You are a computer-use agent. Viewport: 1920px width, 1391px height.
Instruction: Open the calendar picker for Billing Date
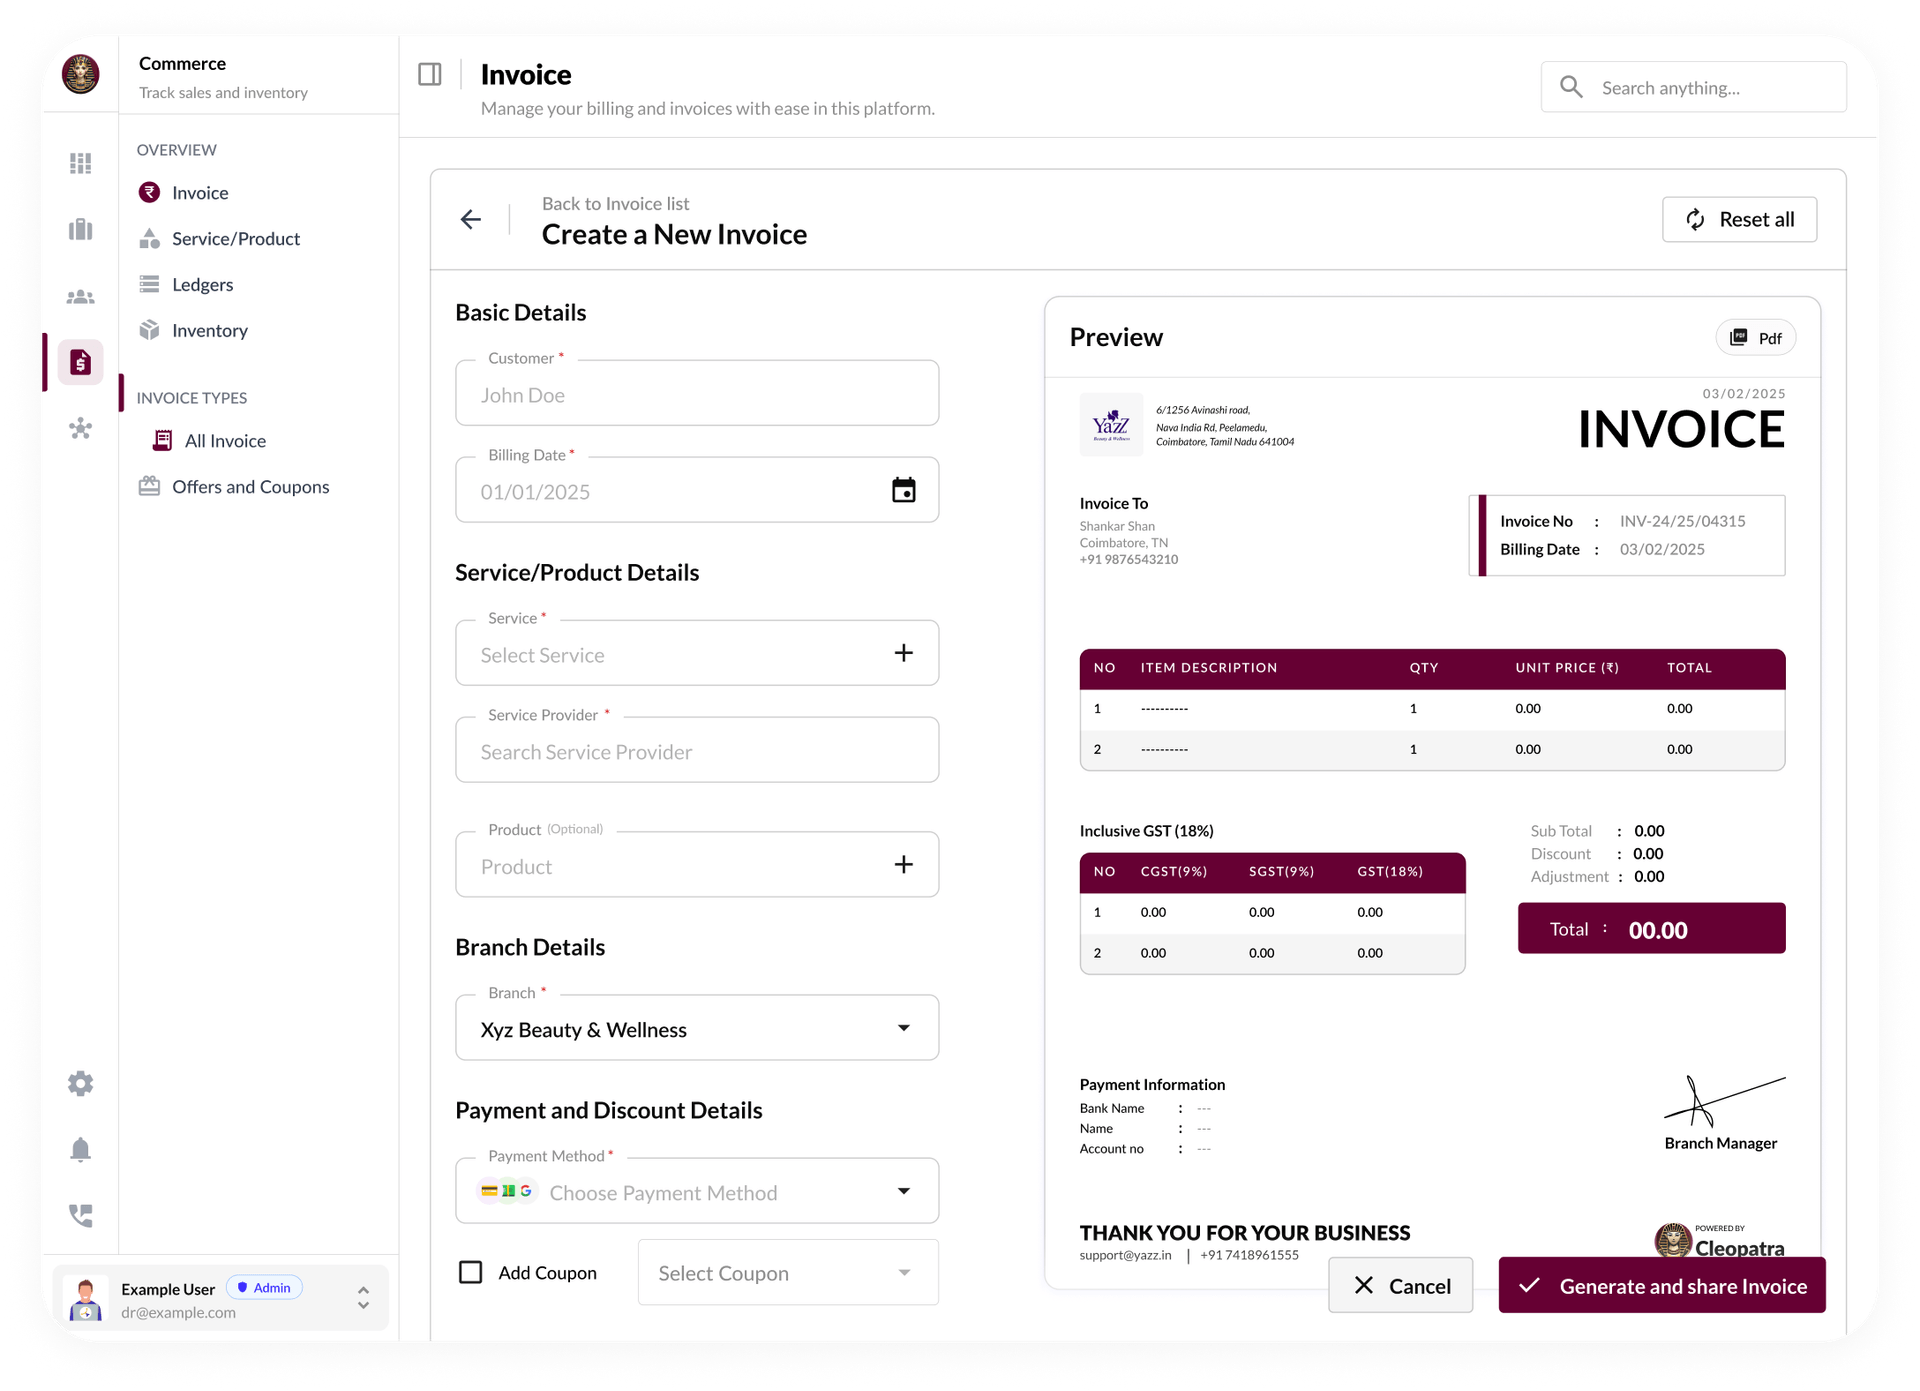point(903,490)
